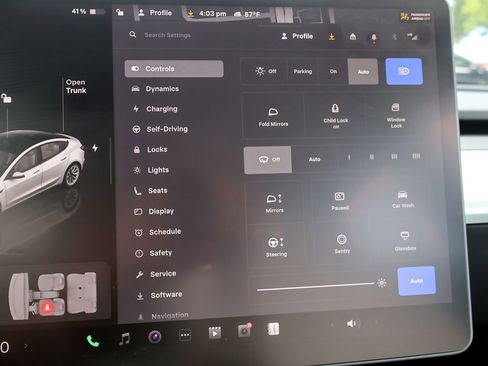This screenshot has width=488, height=366.
Task: Open Steering adjustment
Action: pos(276,246)
